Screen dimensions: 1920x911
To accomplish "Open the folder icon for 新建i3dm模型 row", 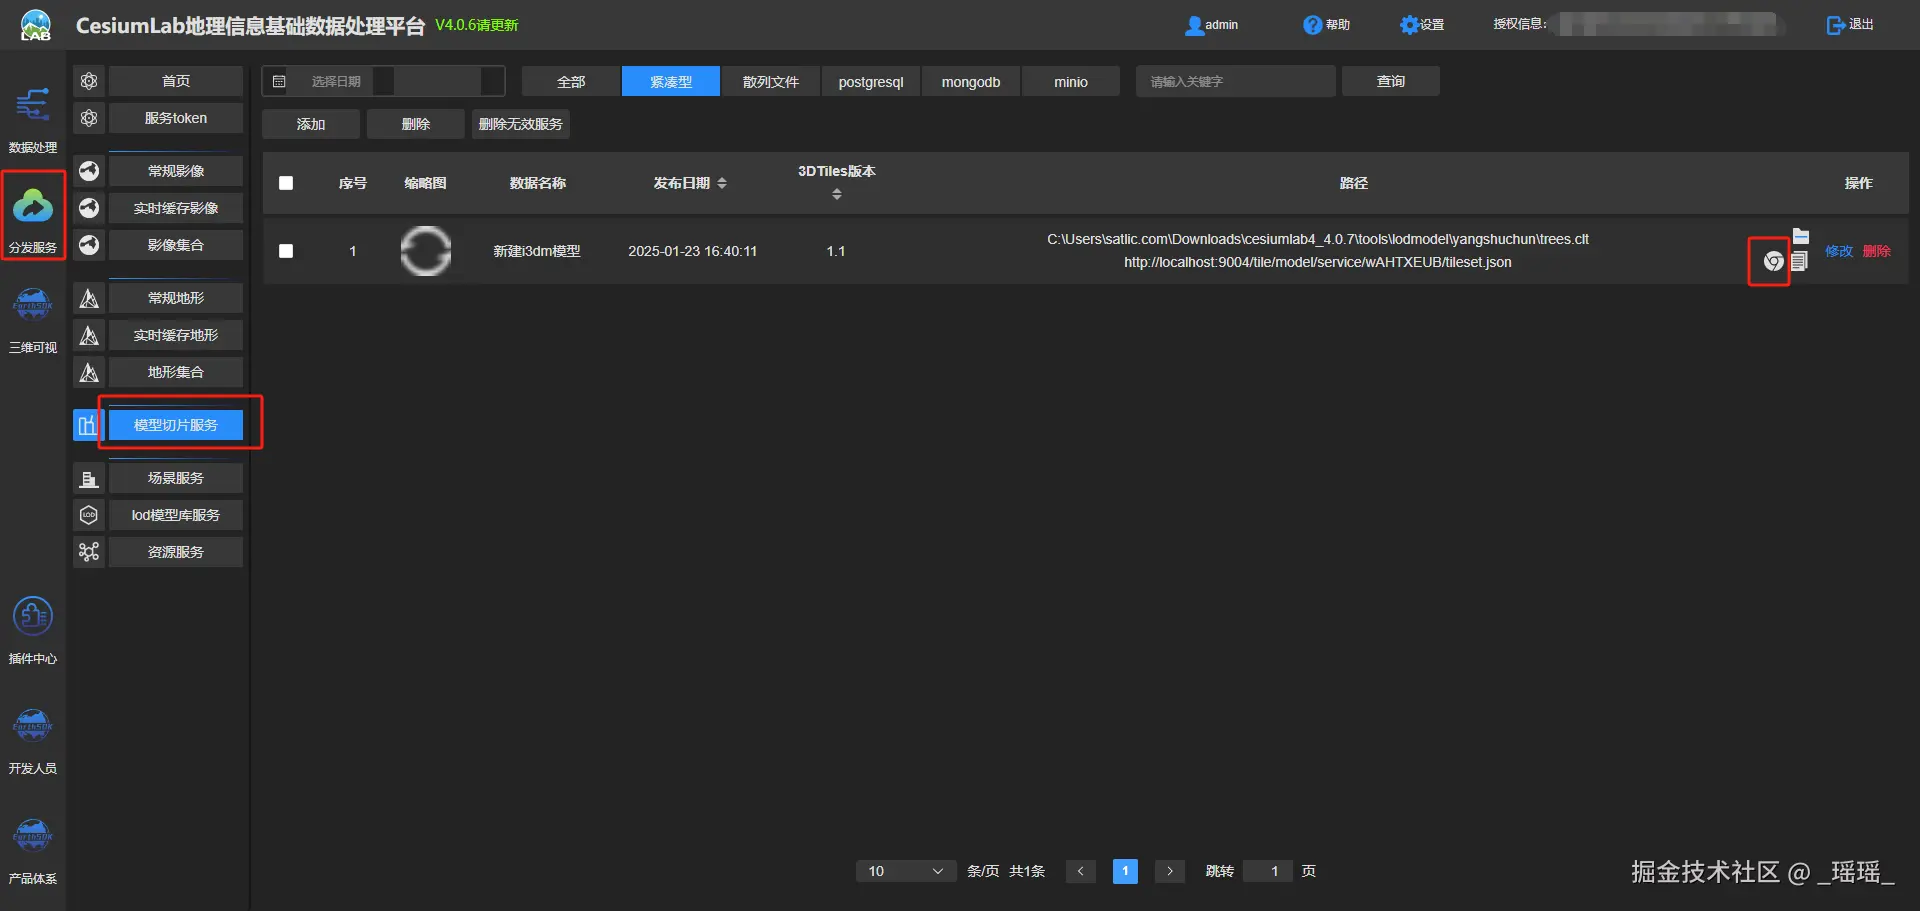I will click(x=1801, y=236).
